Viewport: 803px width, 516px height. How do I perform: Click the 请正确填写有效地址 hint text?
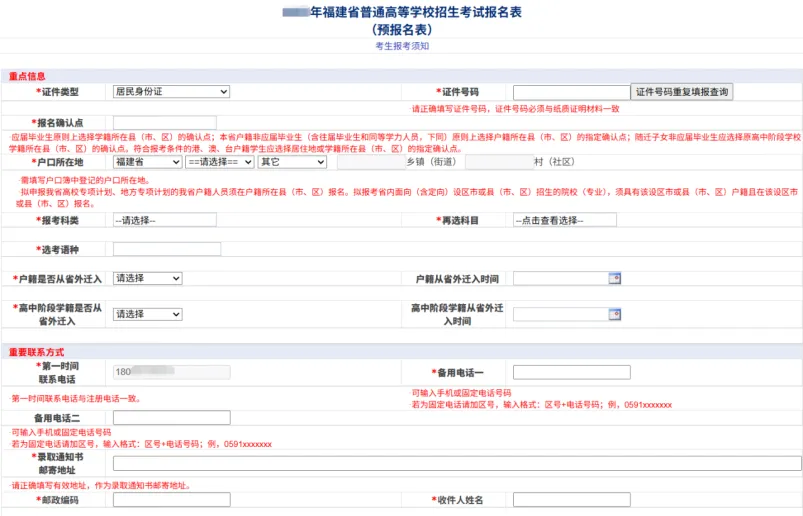tap(100, 485)
